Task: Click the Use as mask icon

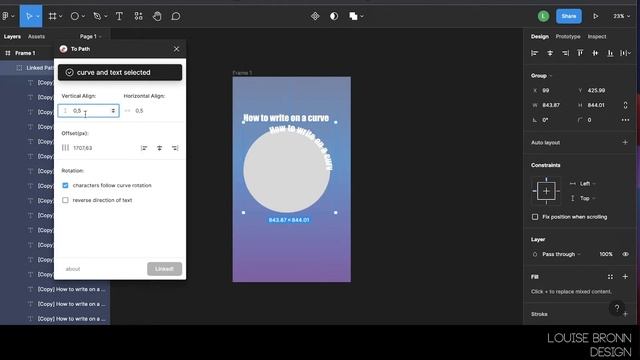Action: pos(334,16)
